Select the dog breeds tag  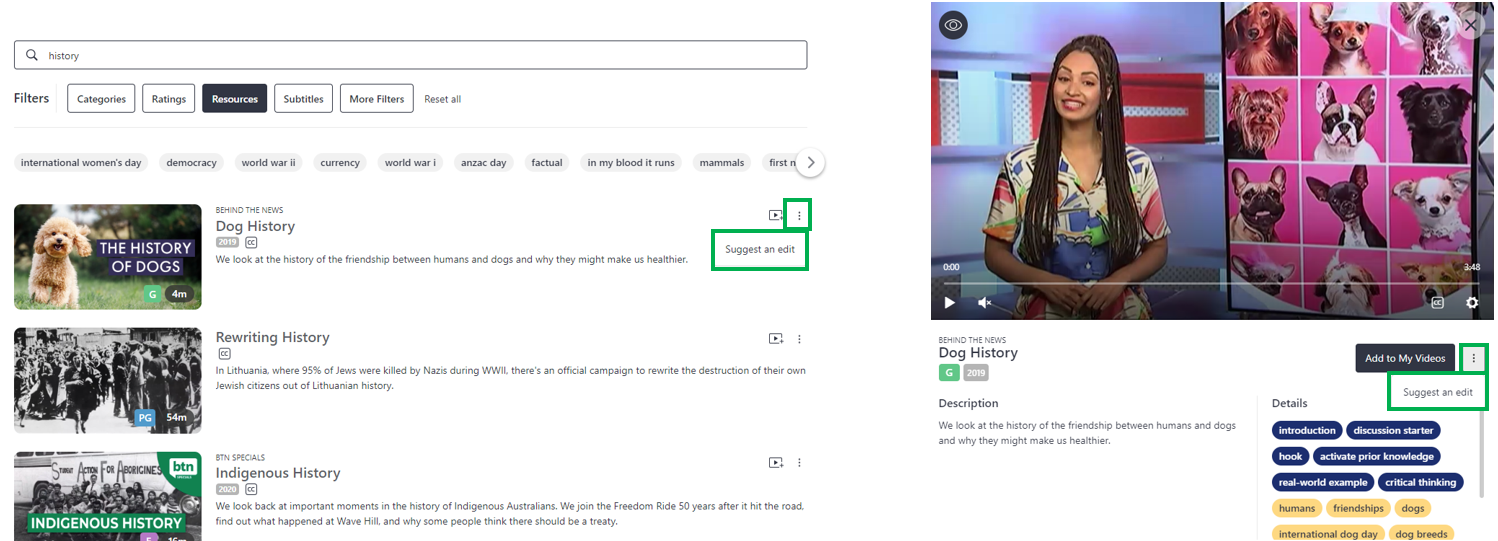tap(1421, 533)
